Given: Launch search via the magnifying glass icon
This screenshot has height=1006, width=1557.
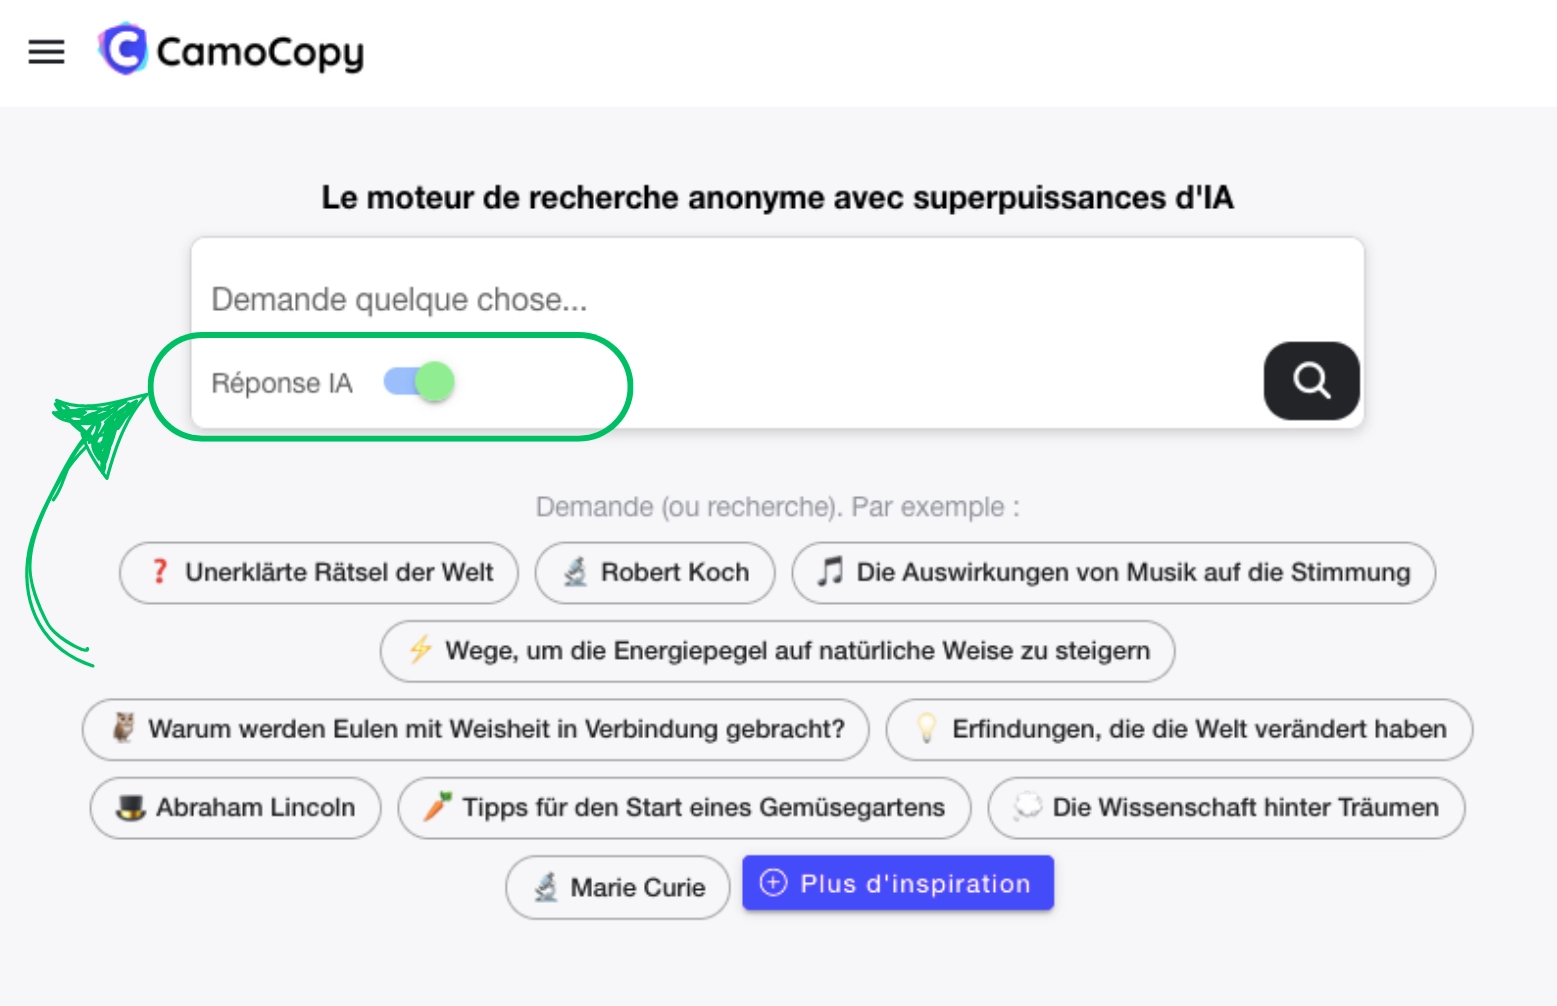Looking at the screenshot, I should pyautogui.click(x=1311, y=381).
